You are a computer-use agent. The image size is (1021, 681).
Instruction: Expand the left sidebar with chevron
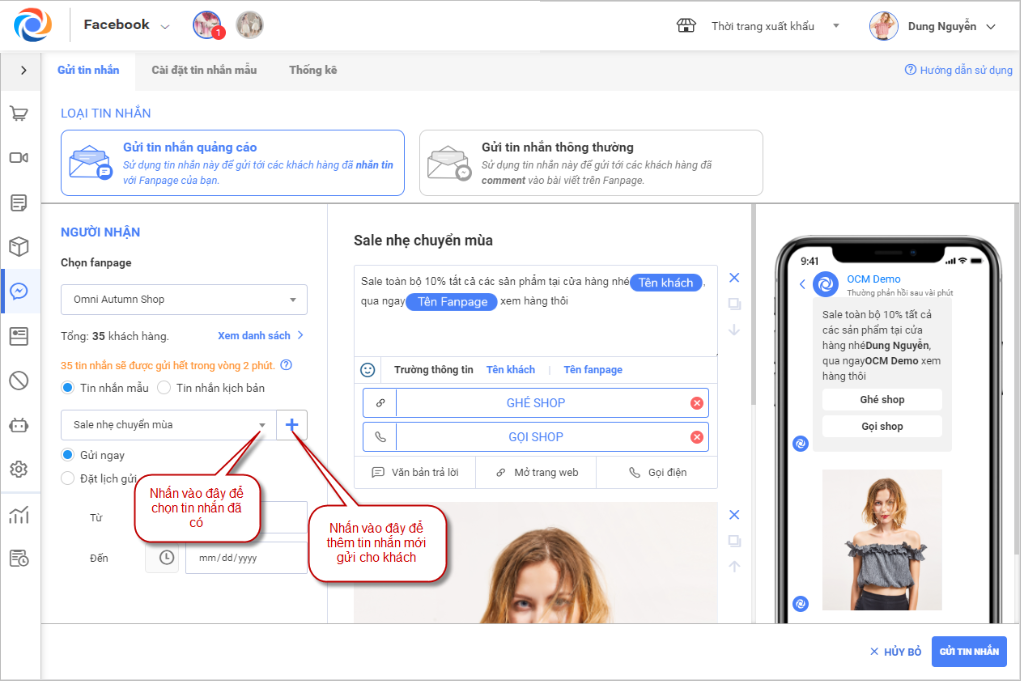23,70
